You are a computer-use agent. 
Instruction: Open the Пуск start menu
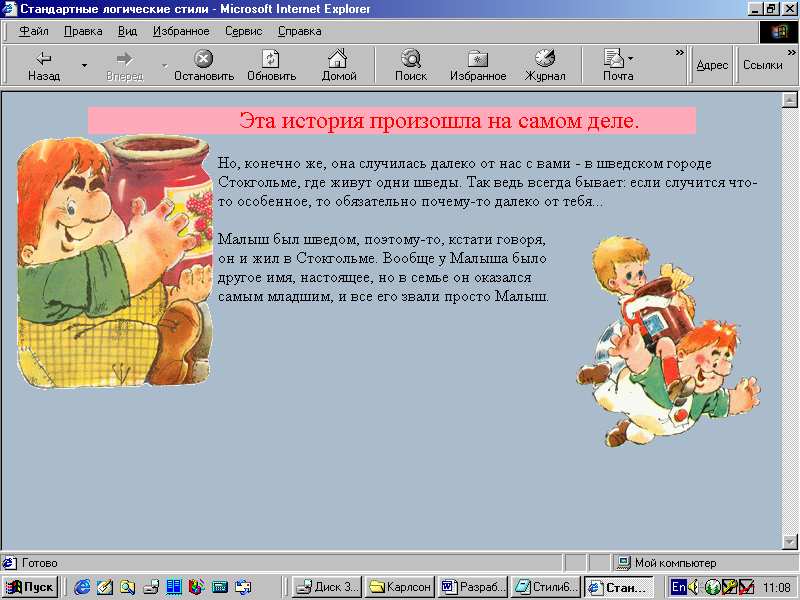pos(30,587)
